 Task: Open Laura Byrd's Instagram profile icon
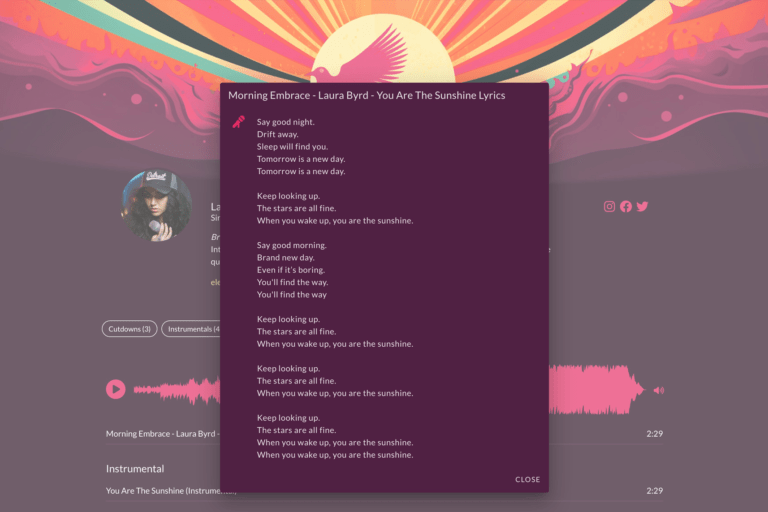[609, 206]
